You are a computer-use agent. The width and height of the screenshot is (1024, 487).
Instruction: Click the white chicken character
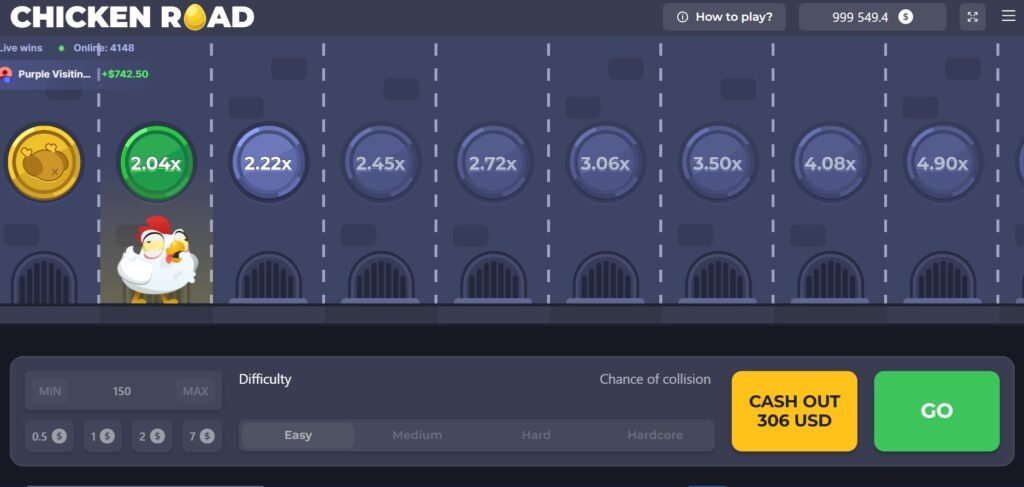pos(156,260)
